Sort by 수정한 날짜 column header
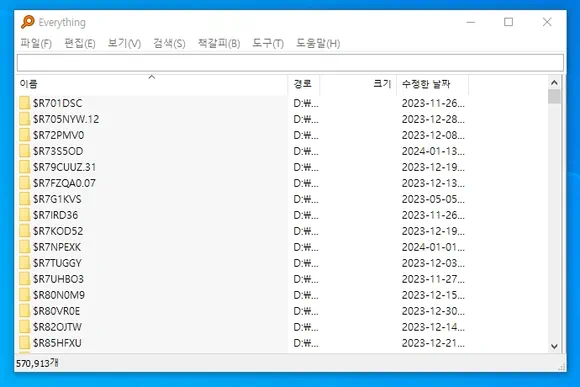 tap(432, 84)
